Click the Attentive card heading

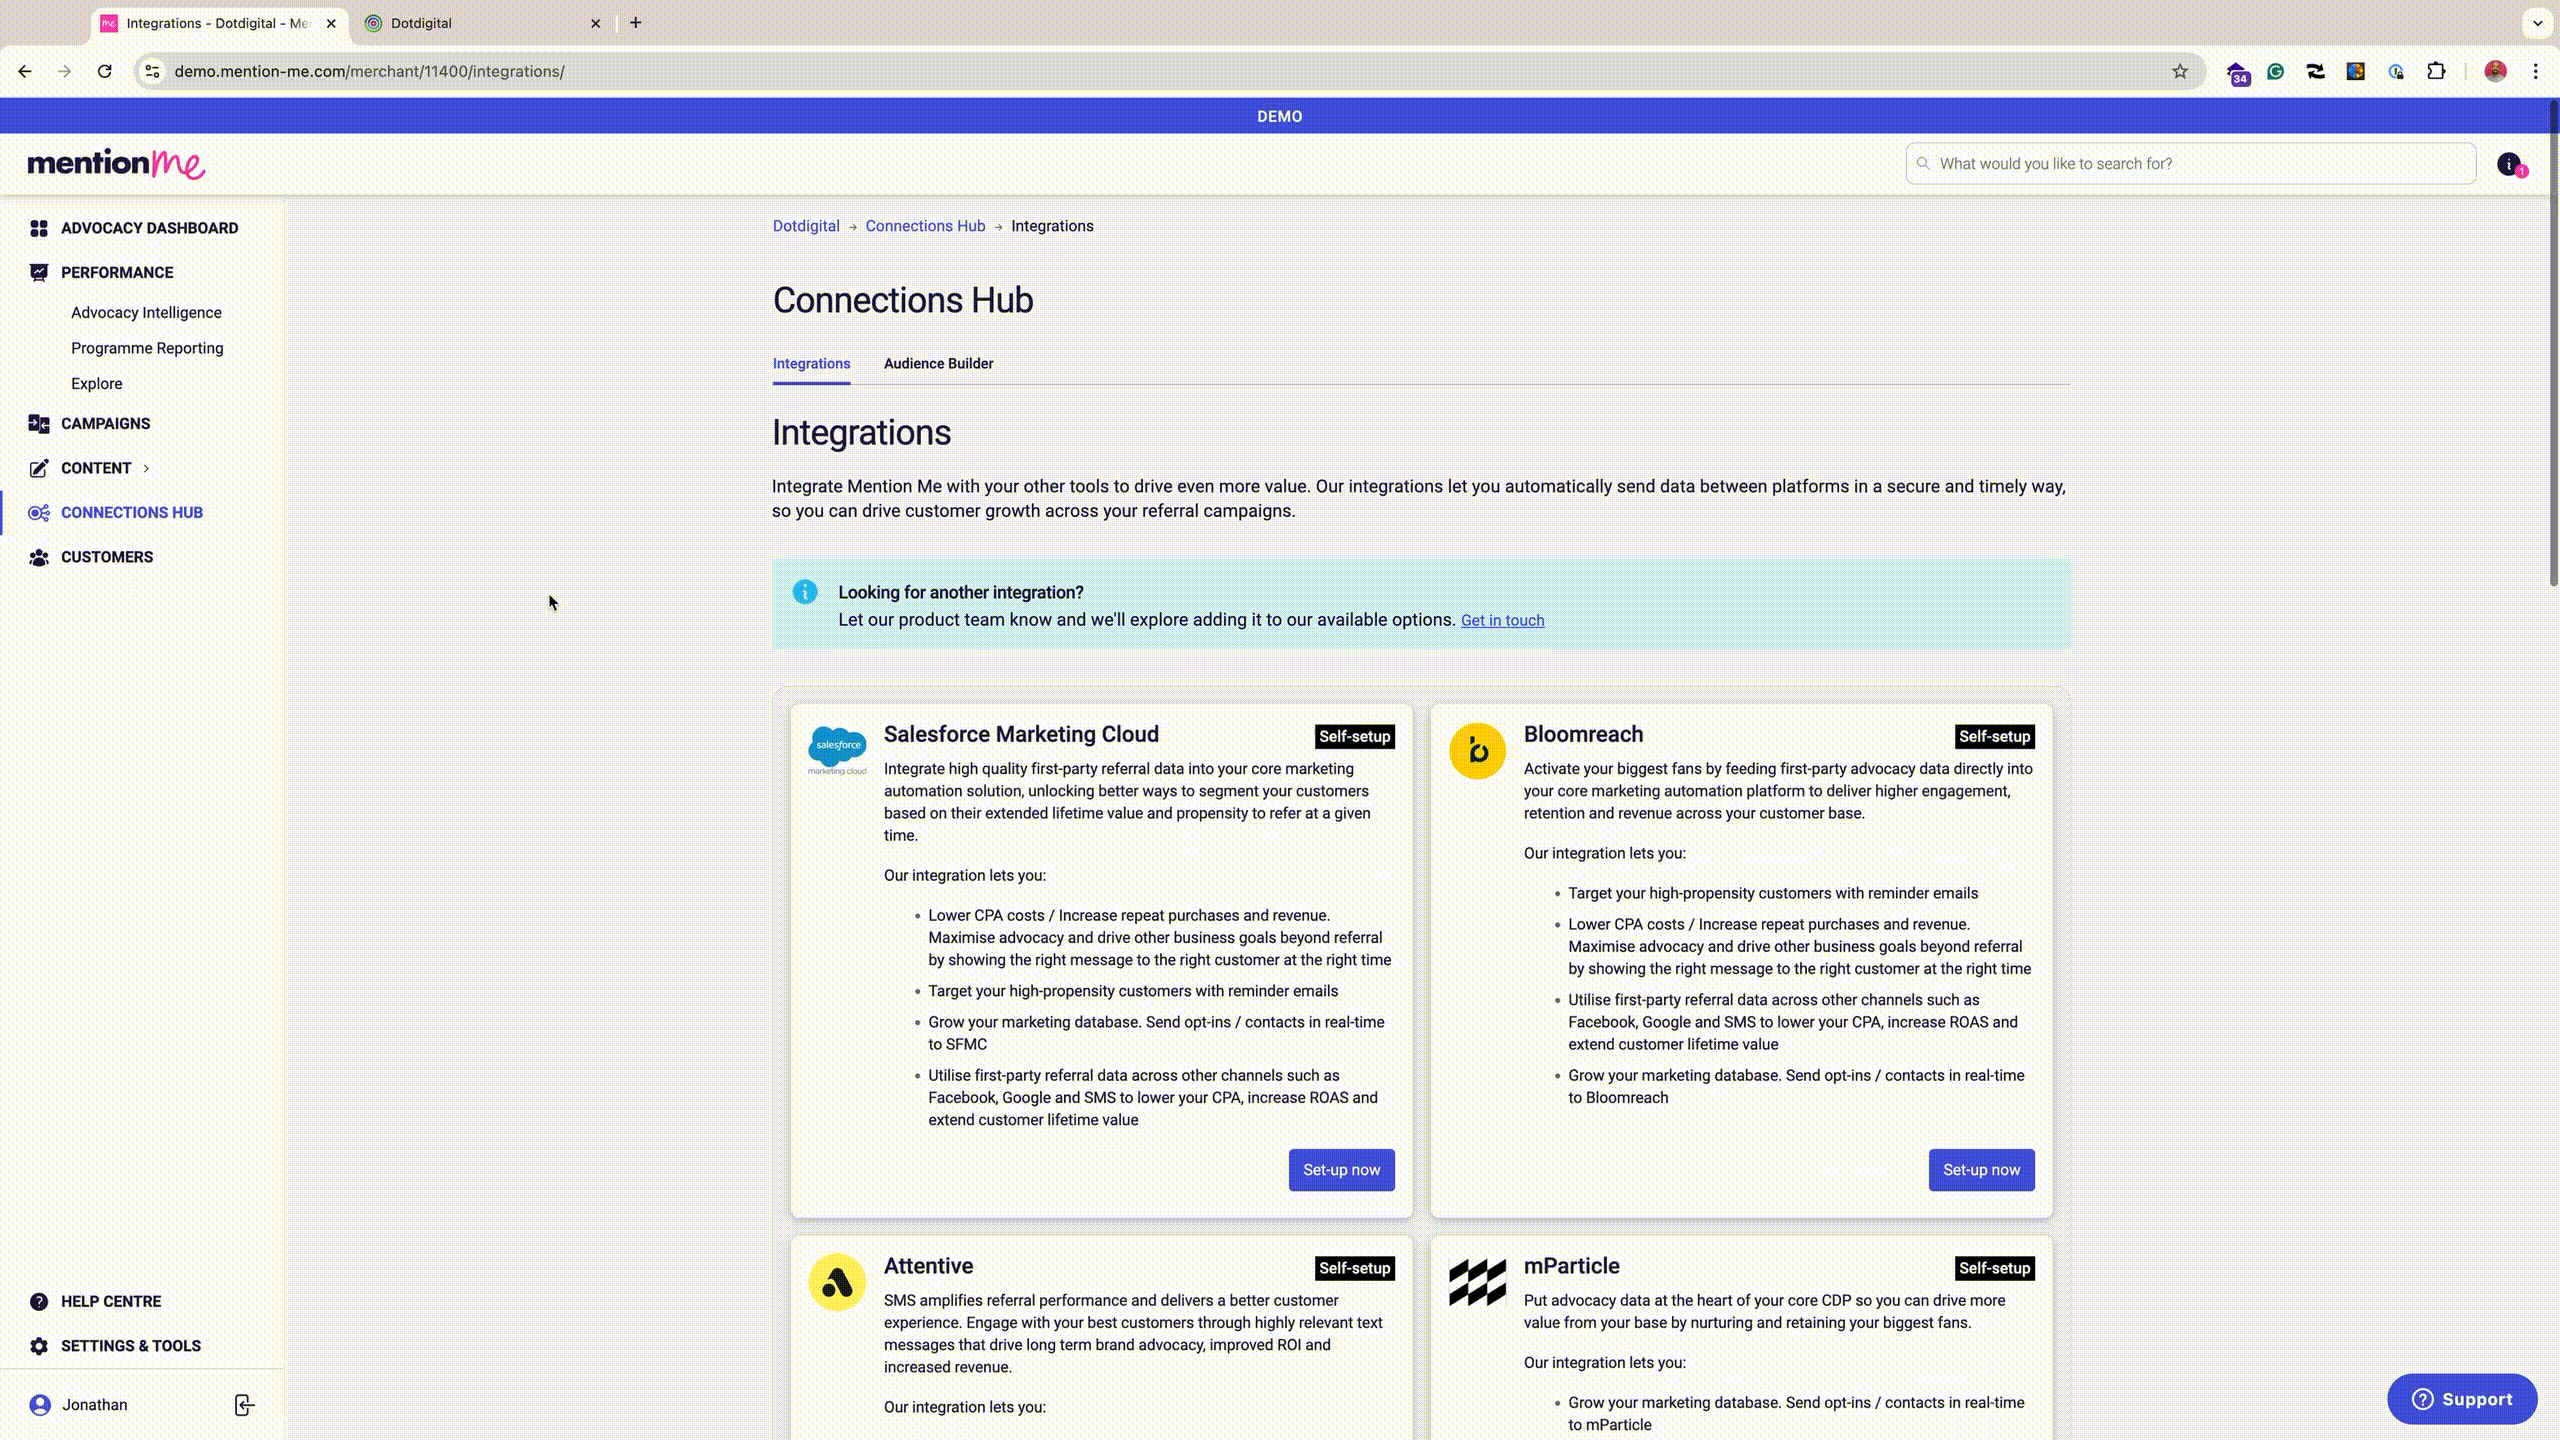[928, 1266]
